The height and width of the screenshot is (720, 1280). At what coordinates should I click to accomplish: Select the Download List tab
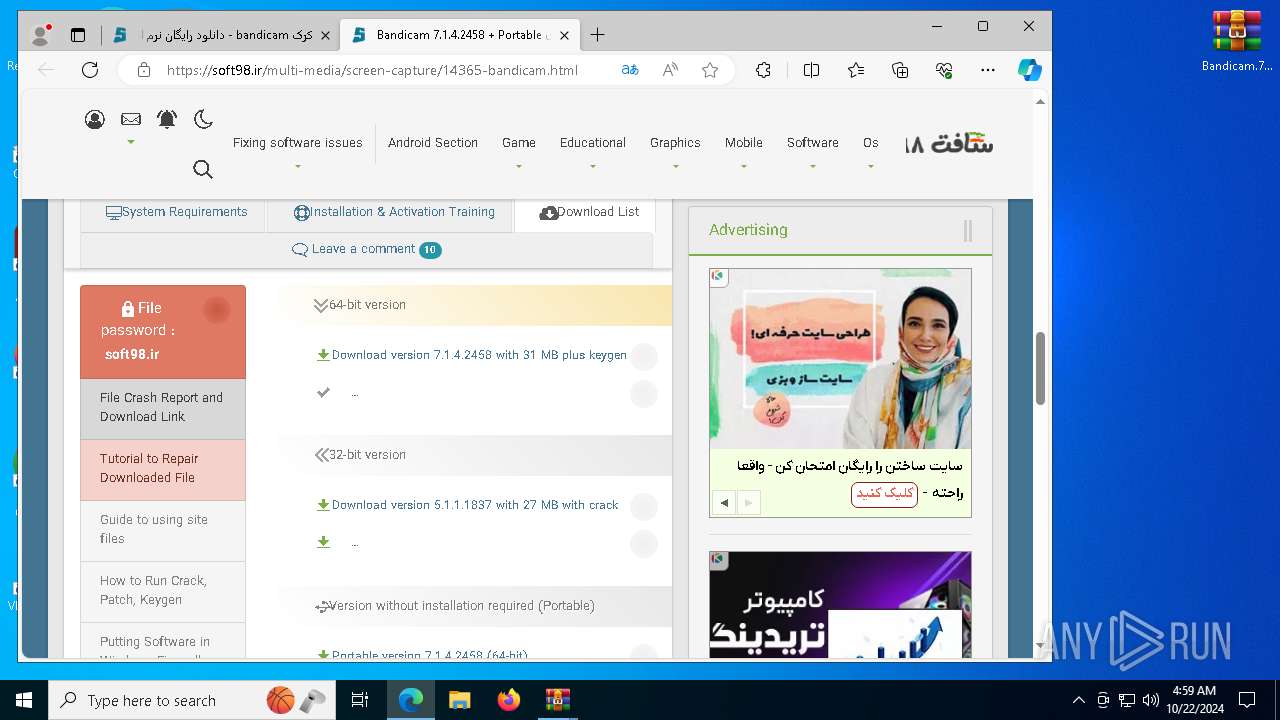coord(589,212)
